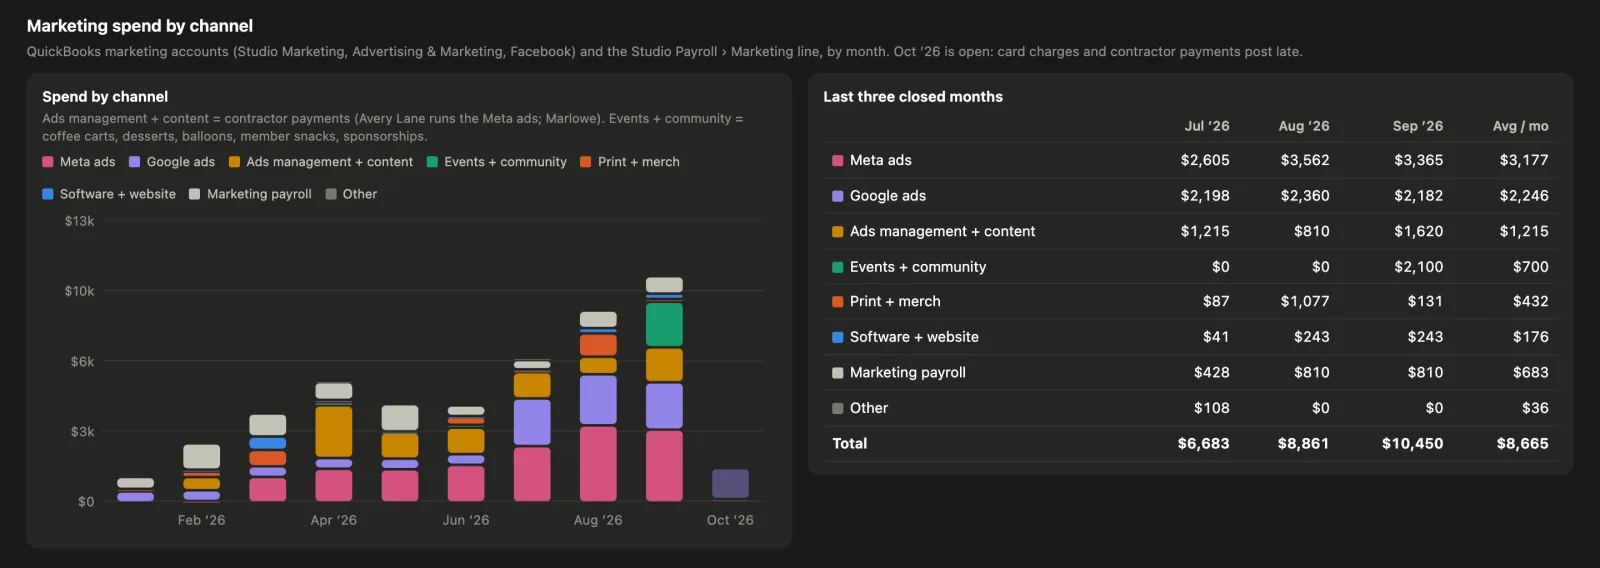Click Marketing payroll Jul value $428
This screenshot has height=568, width=1600.
pos(1212,372)
